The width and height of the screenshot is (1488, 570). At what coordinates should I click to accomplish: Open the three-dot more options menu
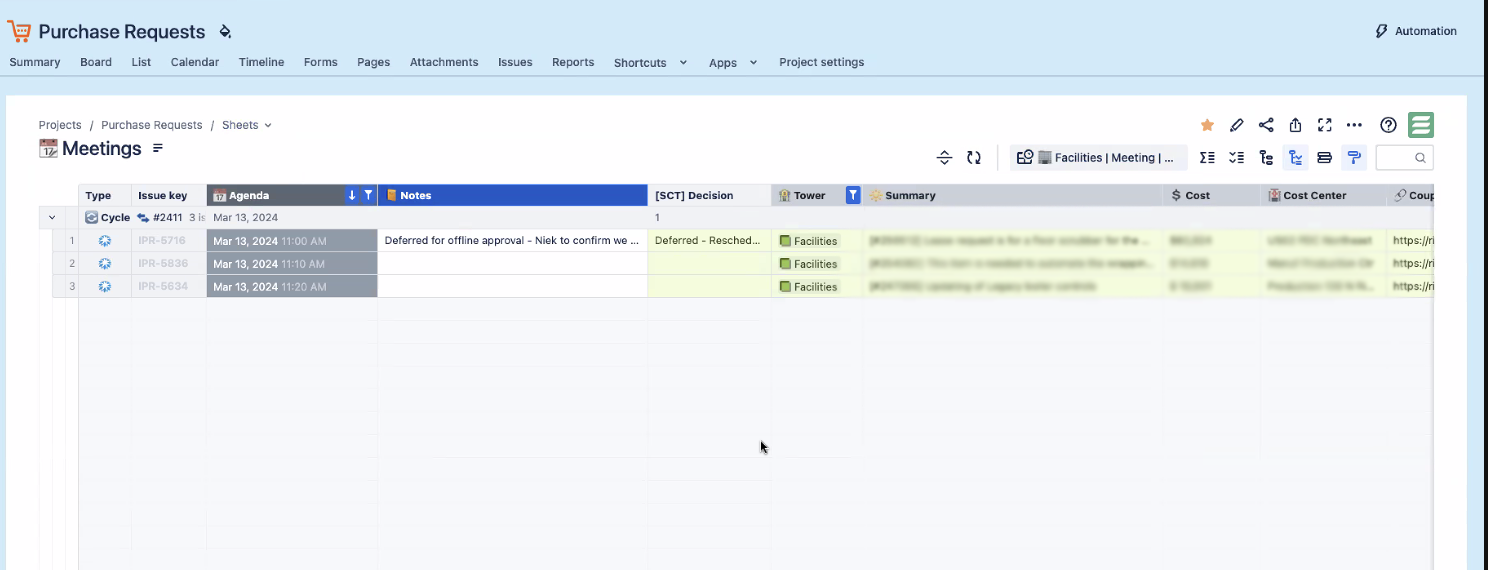pos(1354,125)
